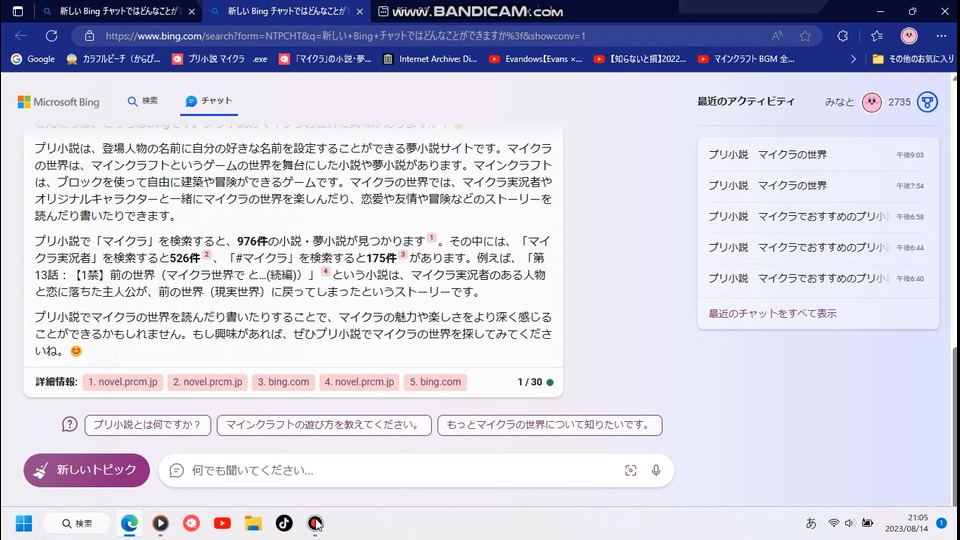
Task: Open recent chat from 午後7:54
Action: (x=817, y=186)
